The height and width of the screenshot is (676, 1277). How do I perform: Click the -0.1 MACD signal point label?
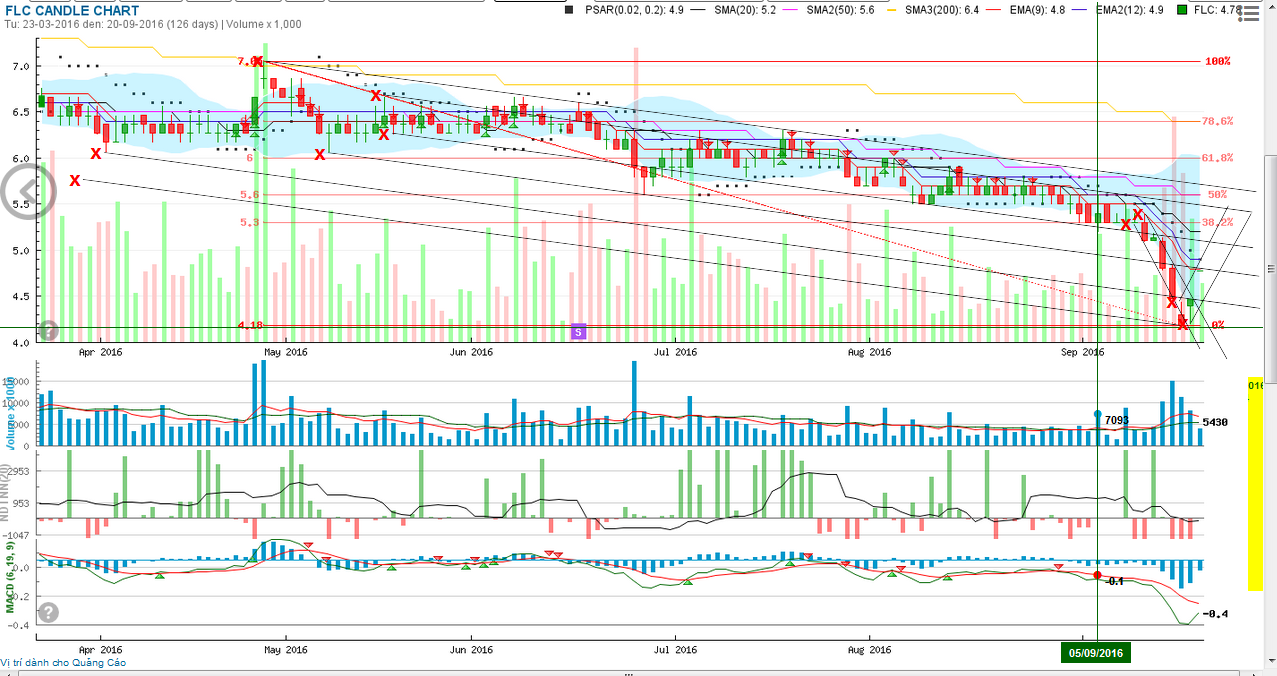pyautogui.click(x=1113, y=581)
